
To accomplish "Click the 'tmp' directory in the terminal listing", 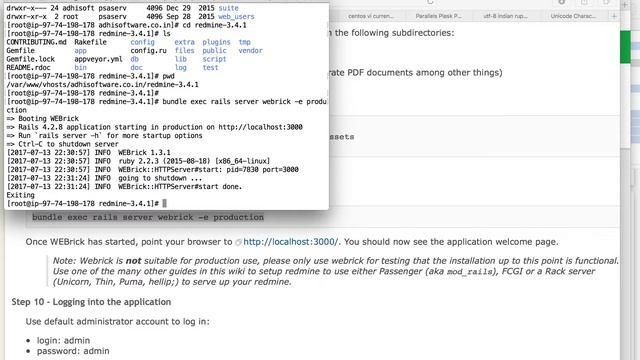I will [x=244, y=42].
